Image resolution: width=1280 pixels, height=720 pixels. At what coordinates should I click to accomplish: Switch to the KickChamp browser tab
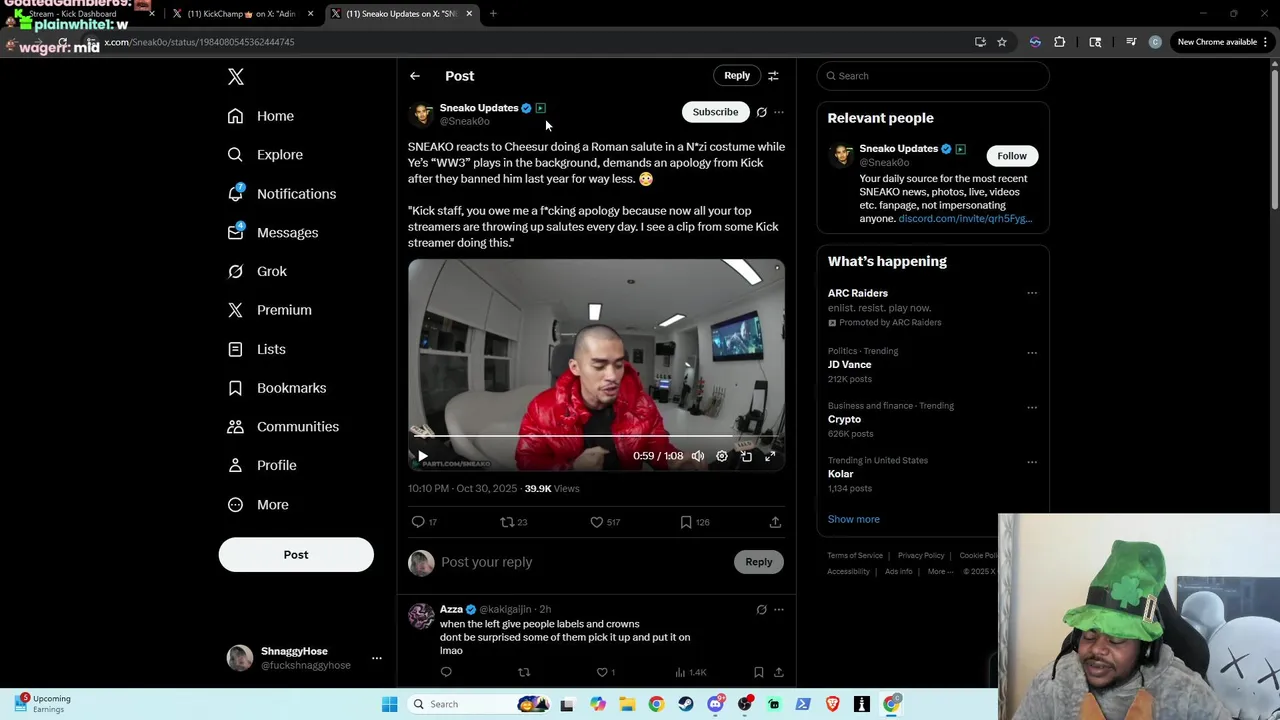tap(242, 14)
